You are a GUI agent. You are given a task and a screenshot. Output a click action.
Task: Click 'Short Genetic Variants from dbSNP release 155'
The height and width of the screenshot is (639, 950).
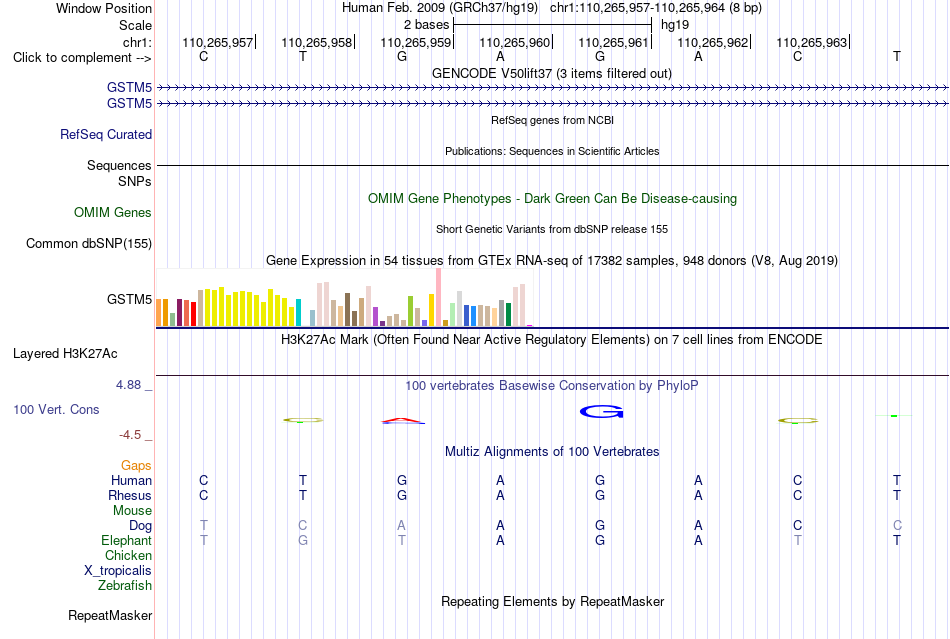tap(552, 229)
